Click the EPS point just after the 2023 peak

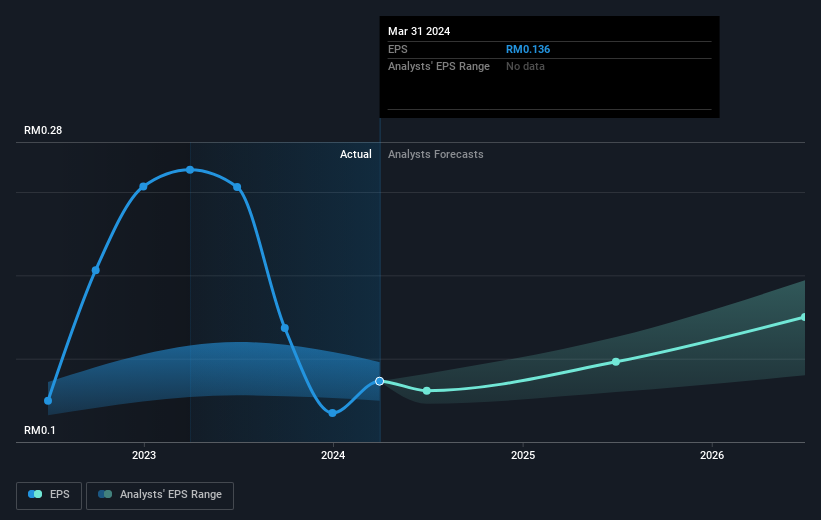point(237,187)
